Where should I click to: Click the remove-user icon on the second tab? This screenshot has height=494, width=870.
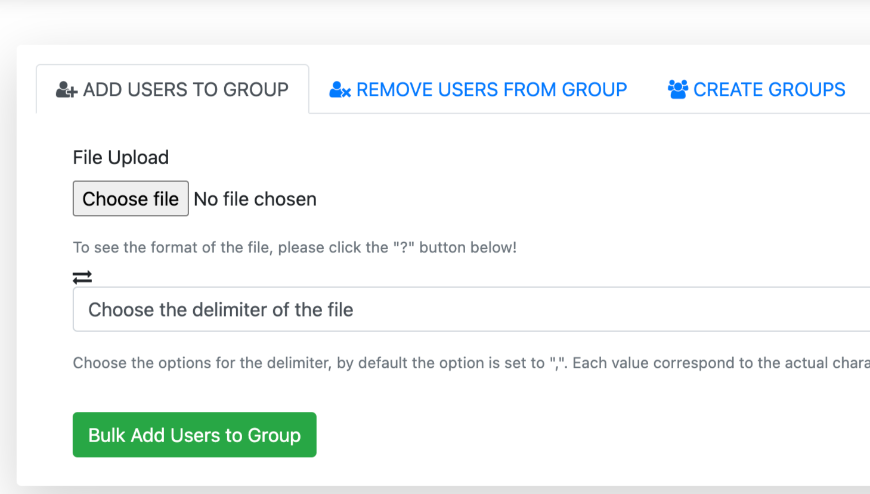pyautogui.click(x=340, y=90)
